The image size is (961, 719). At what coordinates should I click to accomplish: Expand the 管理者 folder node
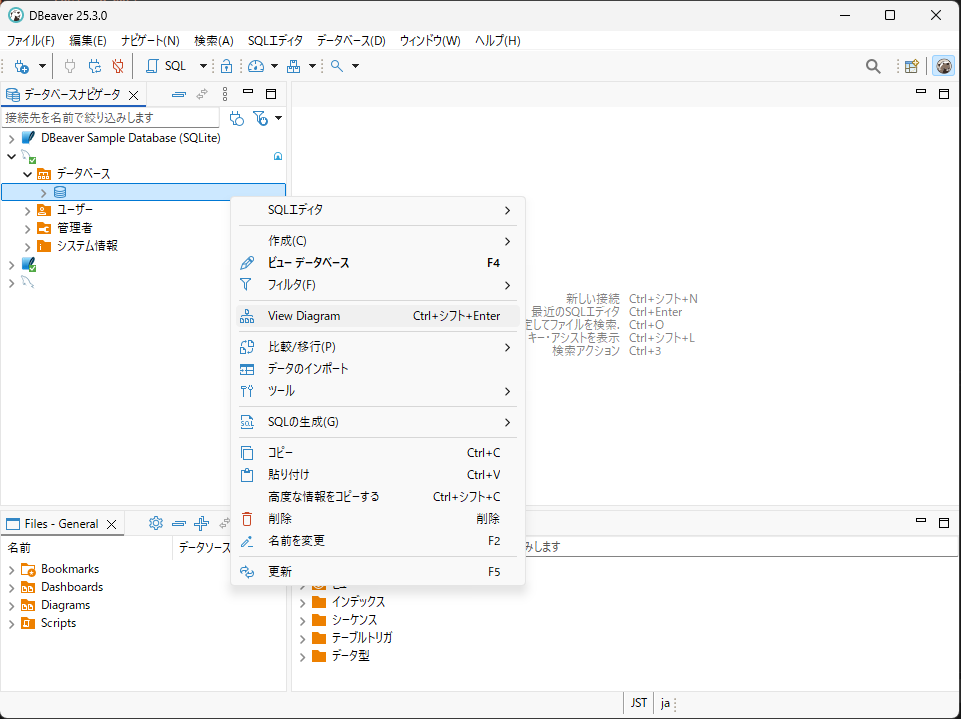28,229
